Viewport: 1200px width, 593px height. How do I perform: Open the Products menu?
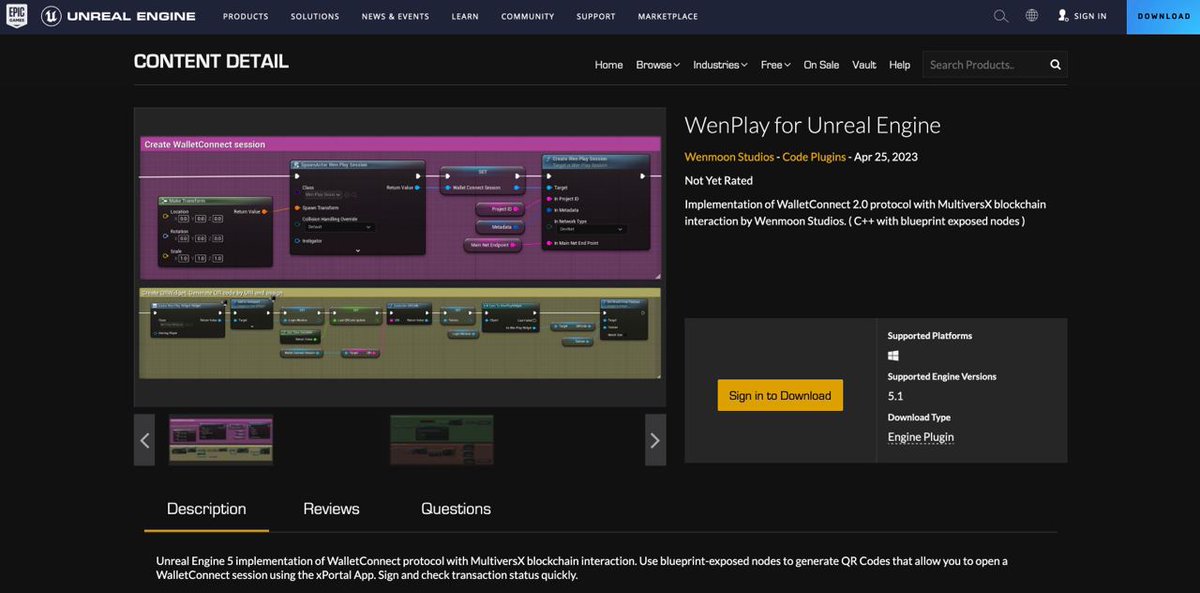[x=245, y=17]
